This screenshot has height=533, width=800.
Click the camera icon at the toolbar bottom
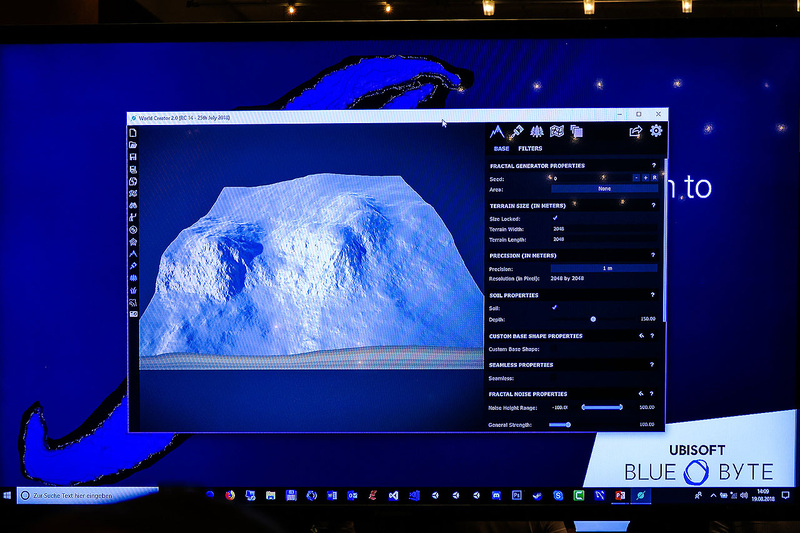[x=133, y=314]
